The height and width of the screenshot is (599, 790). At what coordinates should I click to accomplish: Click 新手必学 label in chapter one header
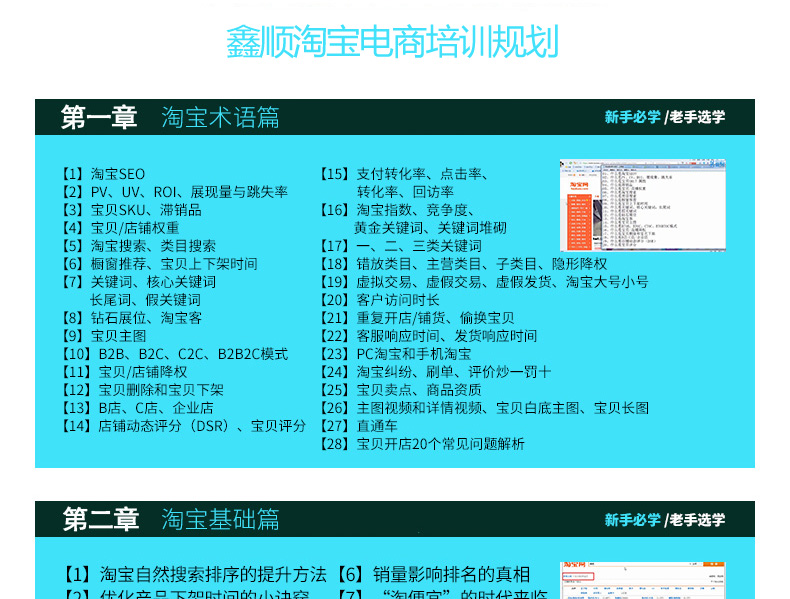(632, 117)
